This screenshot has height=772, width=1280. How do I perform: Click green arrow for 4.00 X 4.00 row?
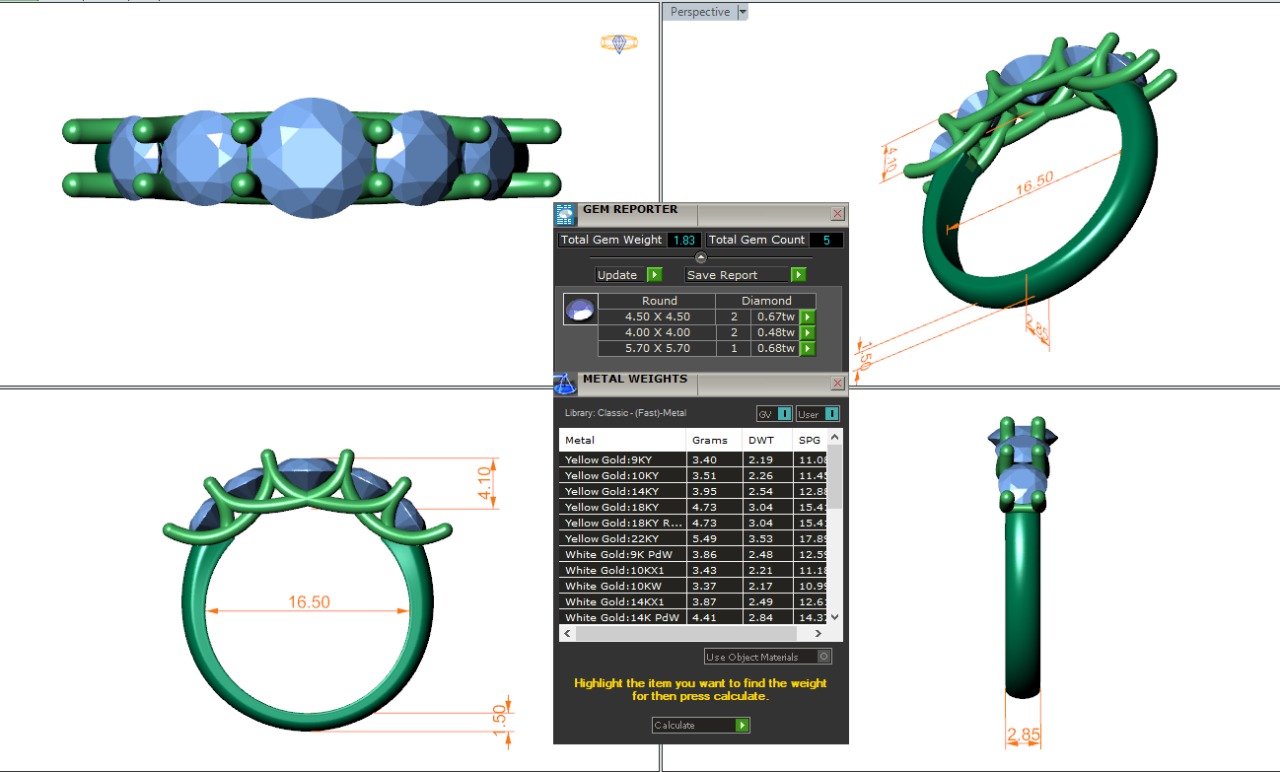(x=808, y=333)
